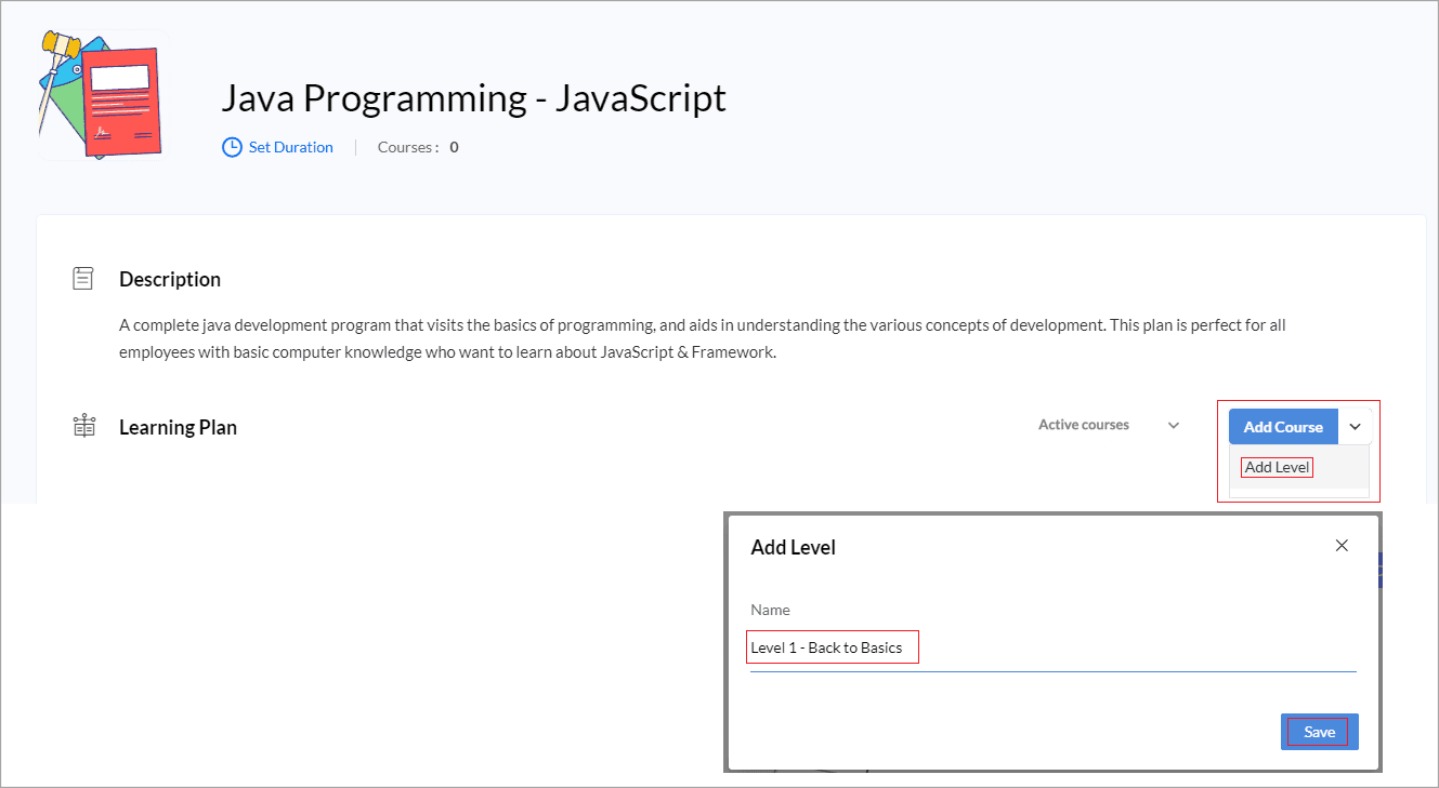Click the course thumbnail image
Screen dimensions: 1439x788
click(101, 95)
